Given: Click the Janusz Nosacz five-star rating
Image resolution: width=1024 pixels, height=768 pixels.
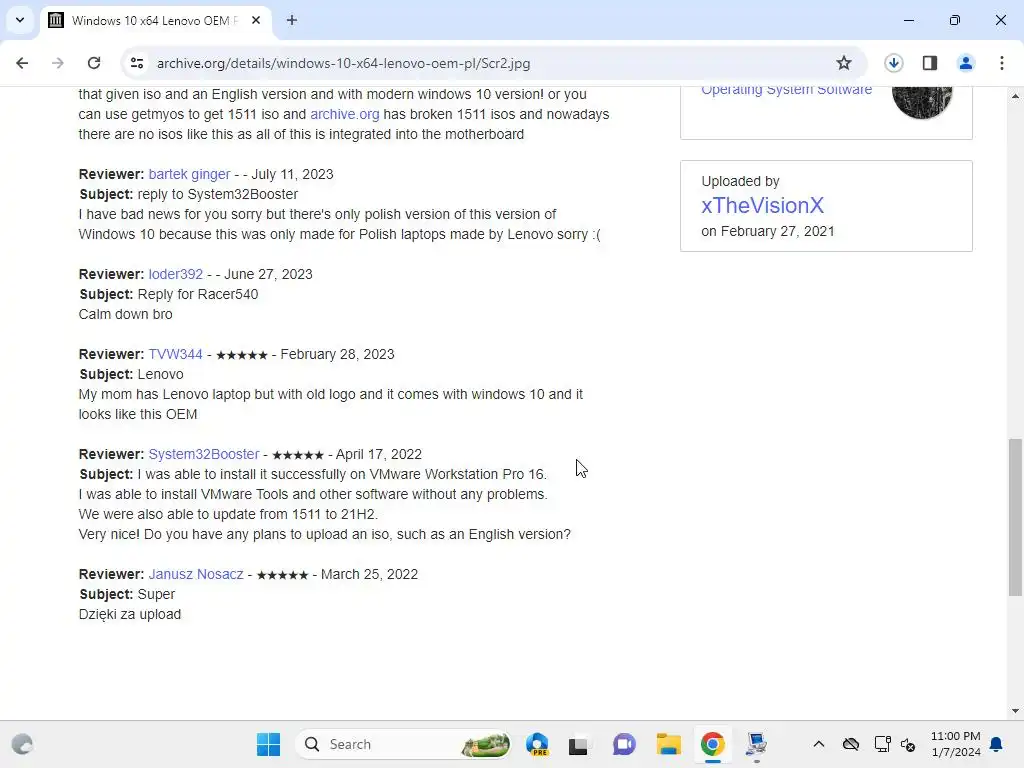Looking at the screenshot, I should pyautogui.click(x=282, y=575).
